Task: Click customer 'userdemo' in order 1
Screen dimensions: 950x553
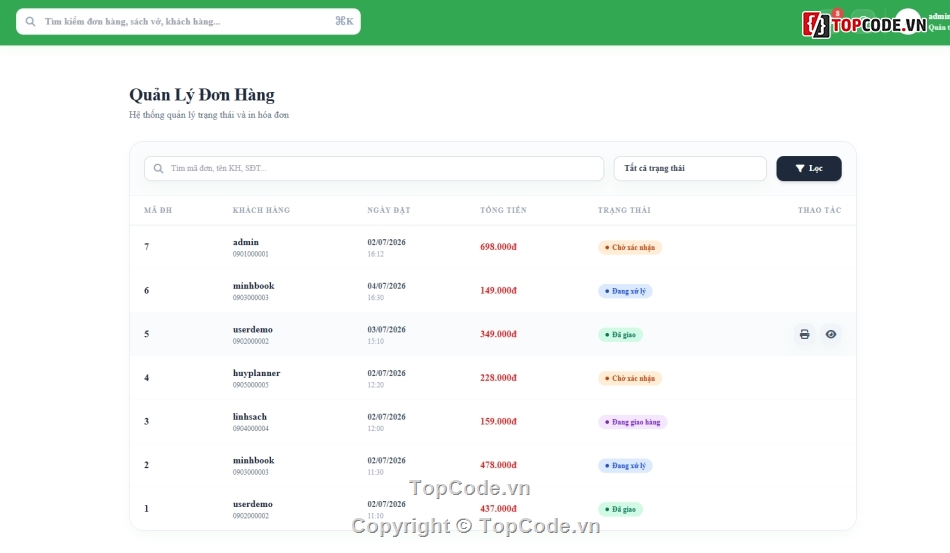Action: point(253,503)
